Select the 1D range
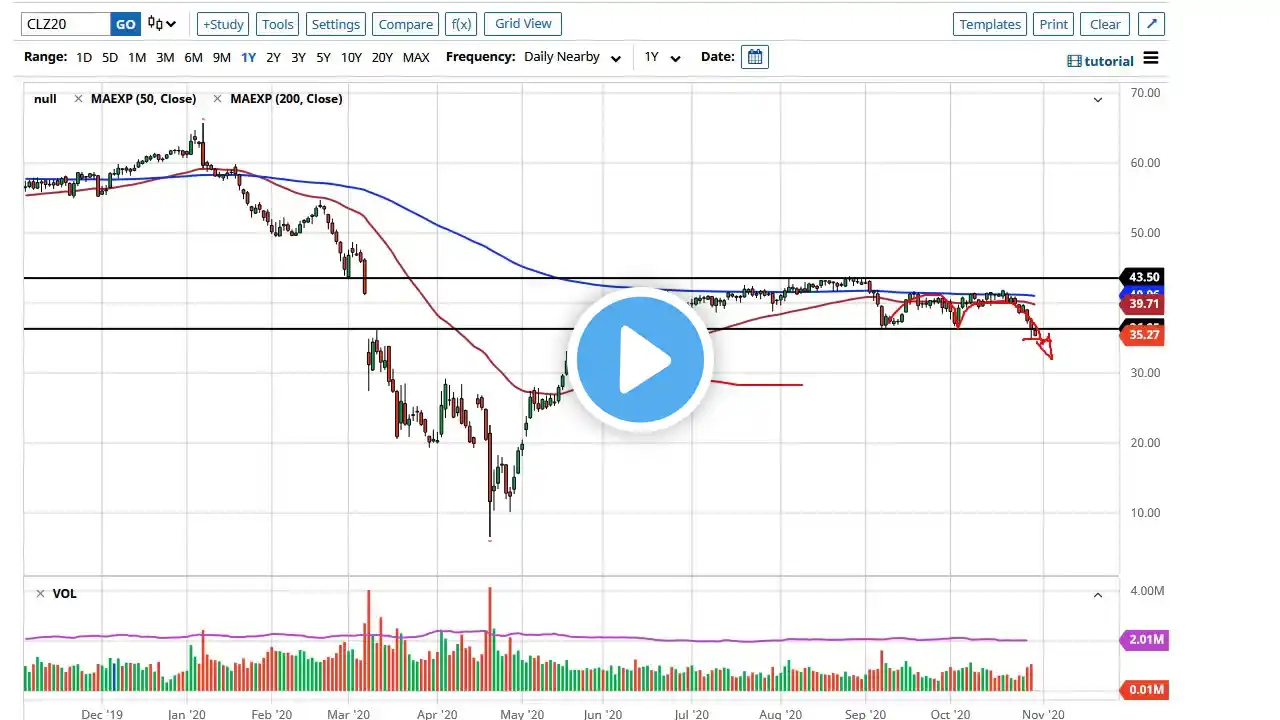The height and width of the screenshot is (720, 1280). click(x=84, y=57)
